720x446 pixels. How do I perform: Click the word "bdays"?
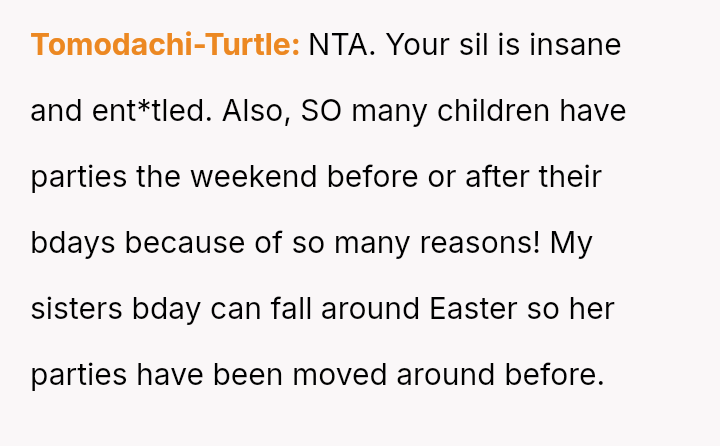coord(74,243)
